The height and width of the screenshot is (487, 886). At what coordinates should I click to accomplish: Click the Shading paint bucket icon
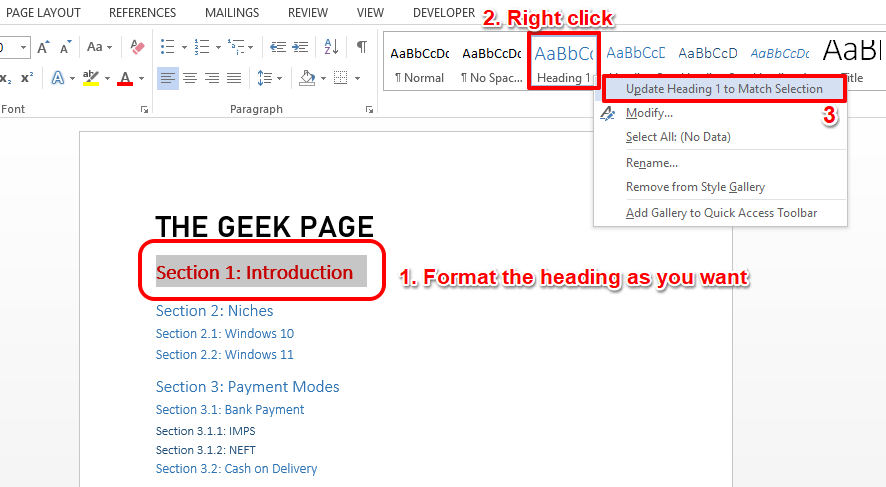(x=307, y=78)
